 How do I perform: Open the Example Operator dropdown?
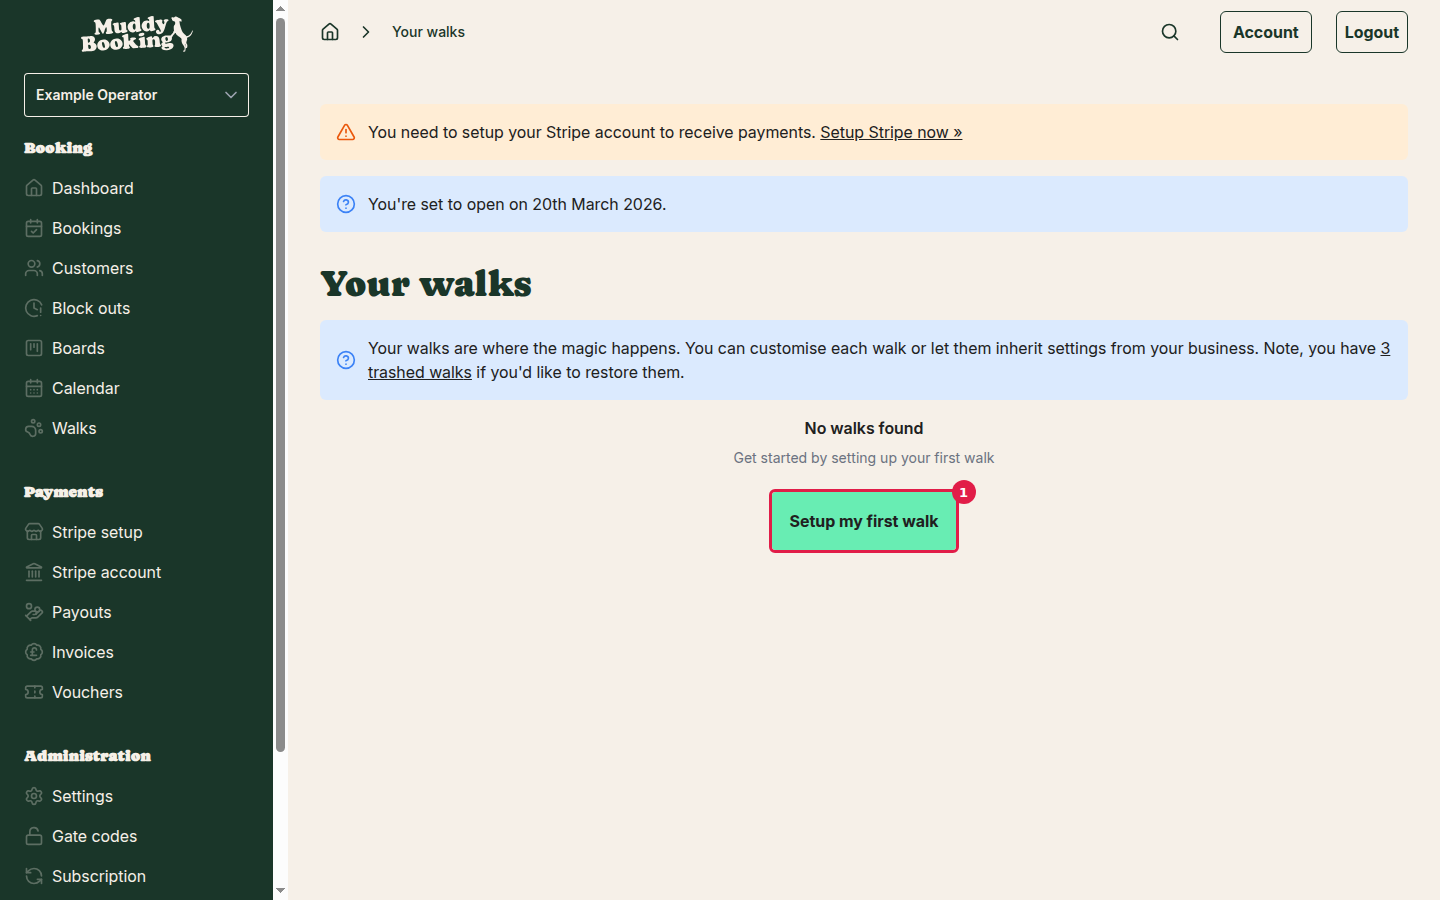point(136,94)
